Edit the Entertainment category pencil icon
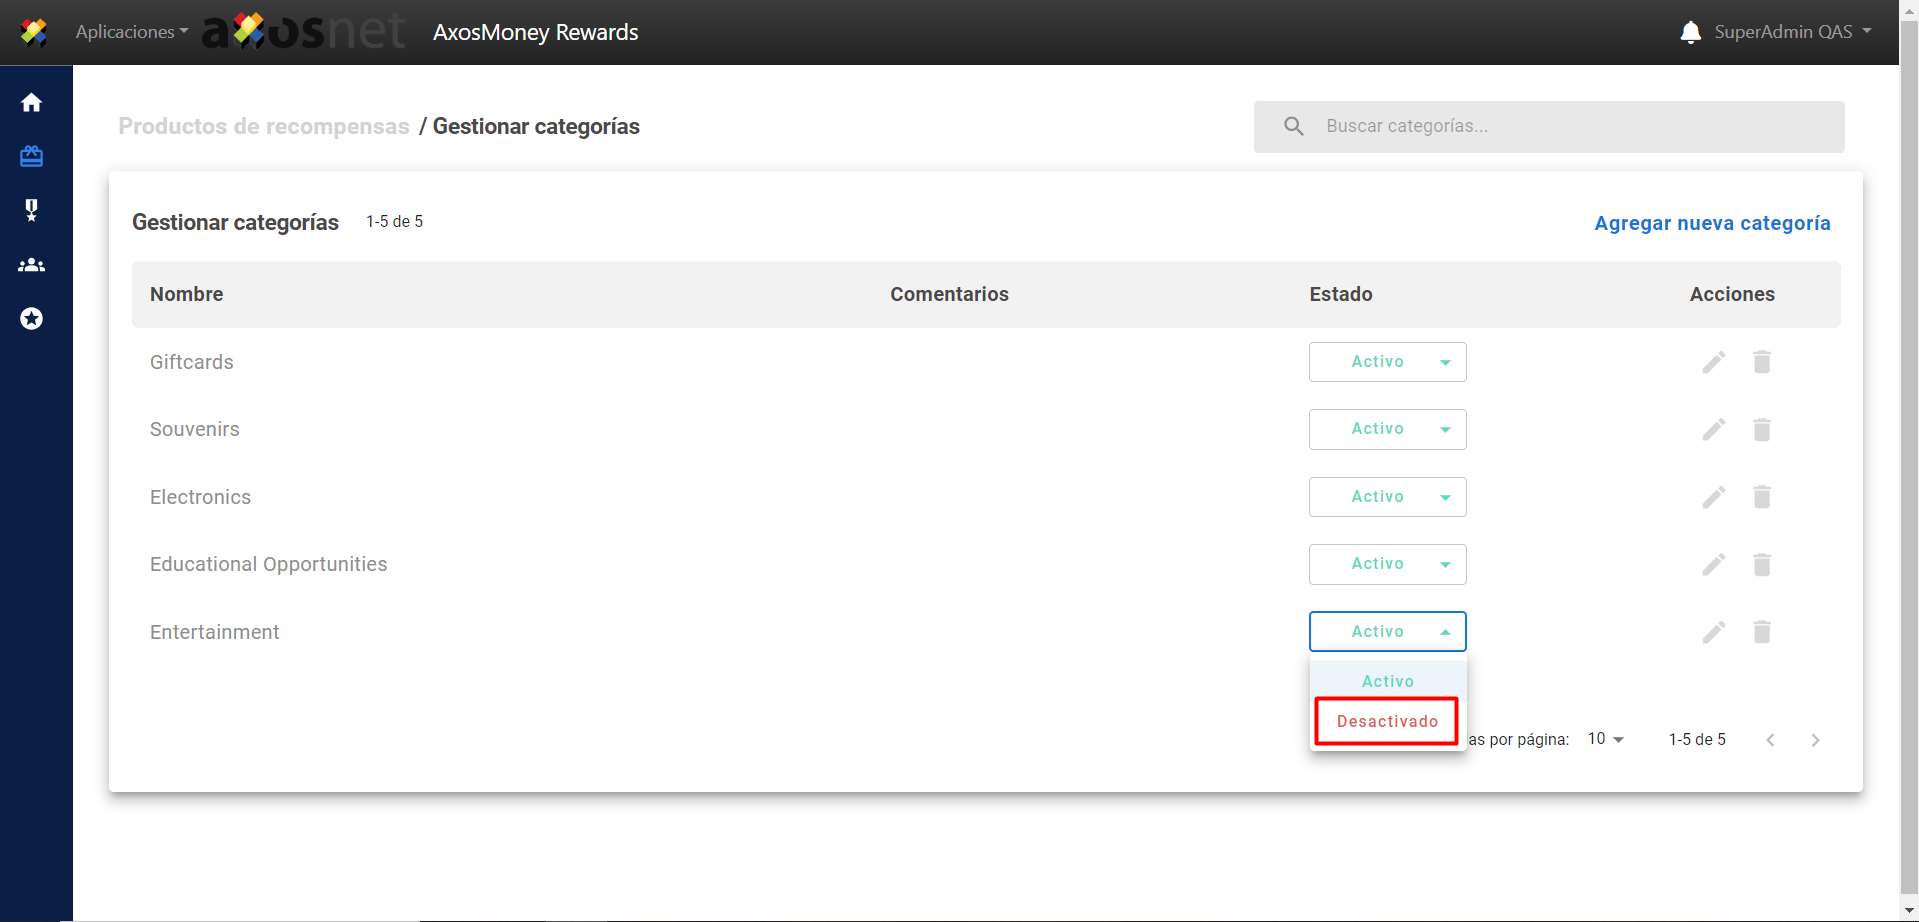This screenshot has width=1919, height=922. (x=1713, y=632)
